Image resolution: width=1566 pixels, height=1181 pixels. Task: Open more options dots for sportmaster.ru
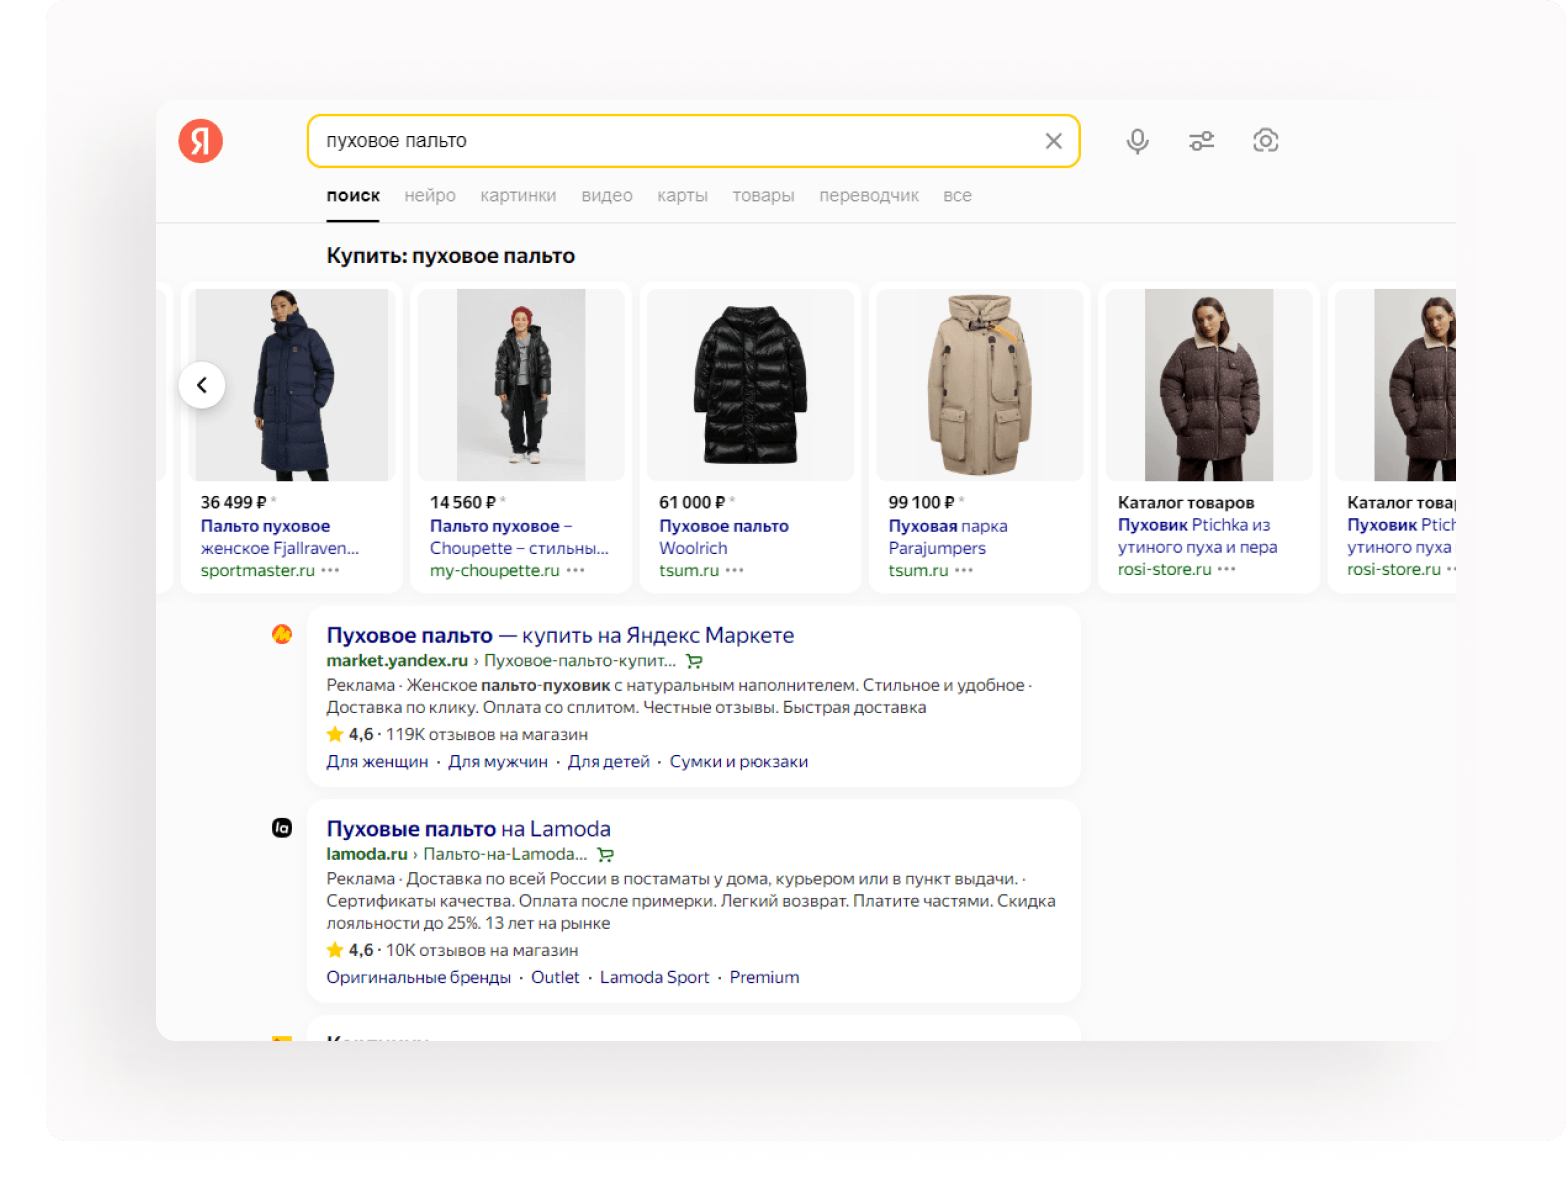(331, 570)
